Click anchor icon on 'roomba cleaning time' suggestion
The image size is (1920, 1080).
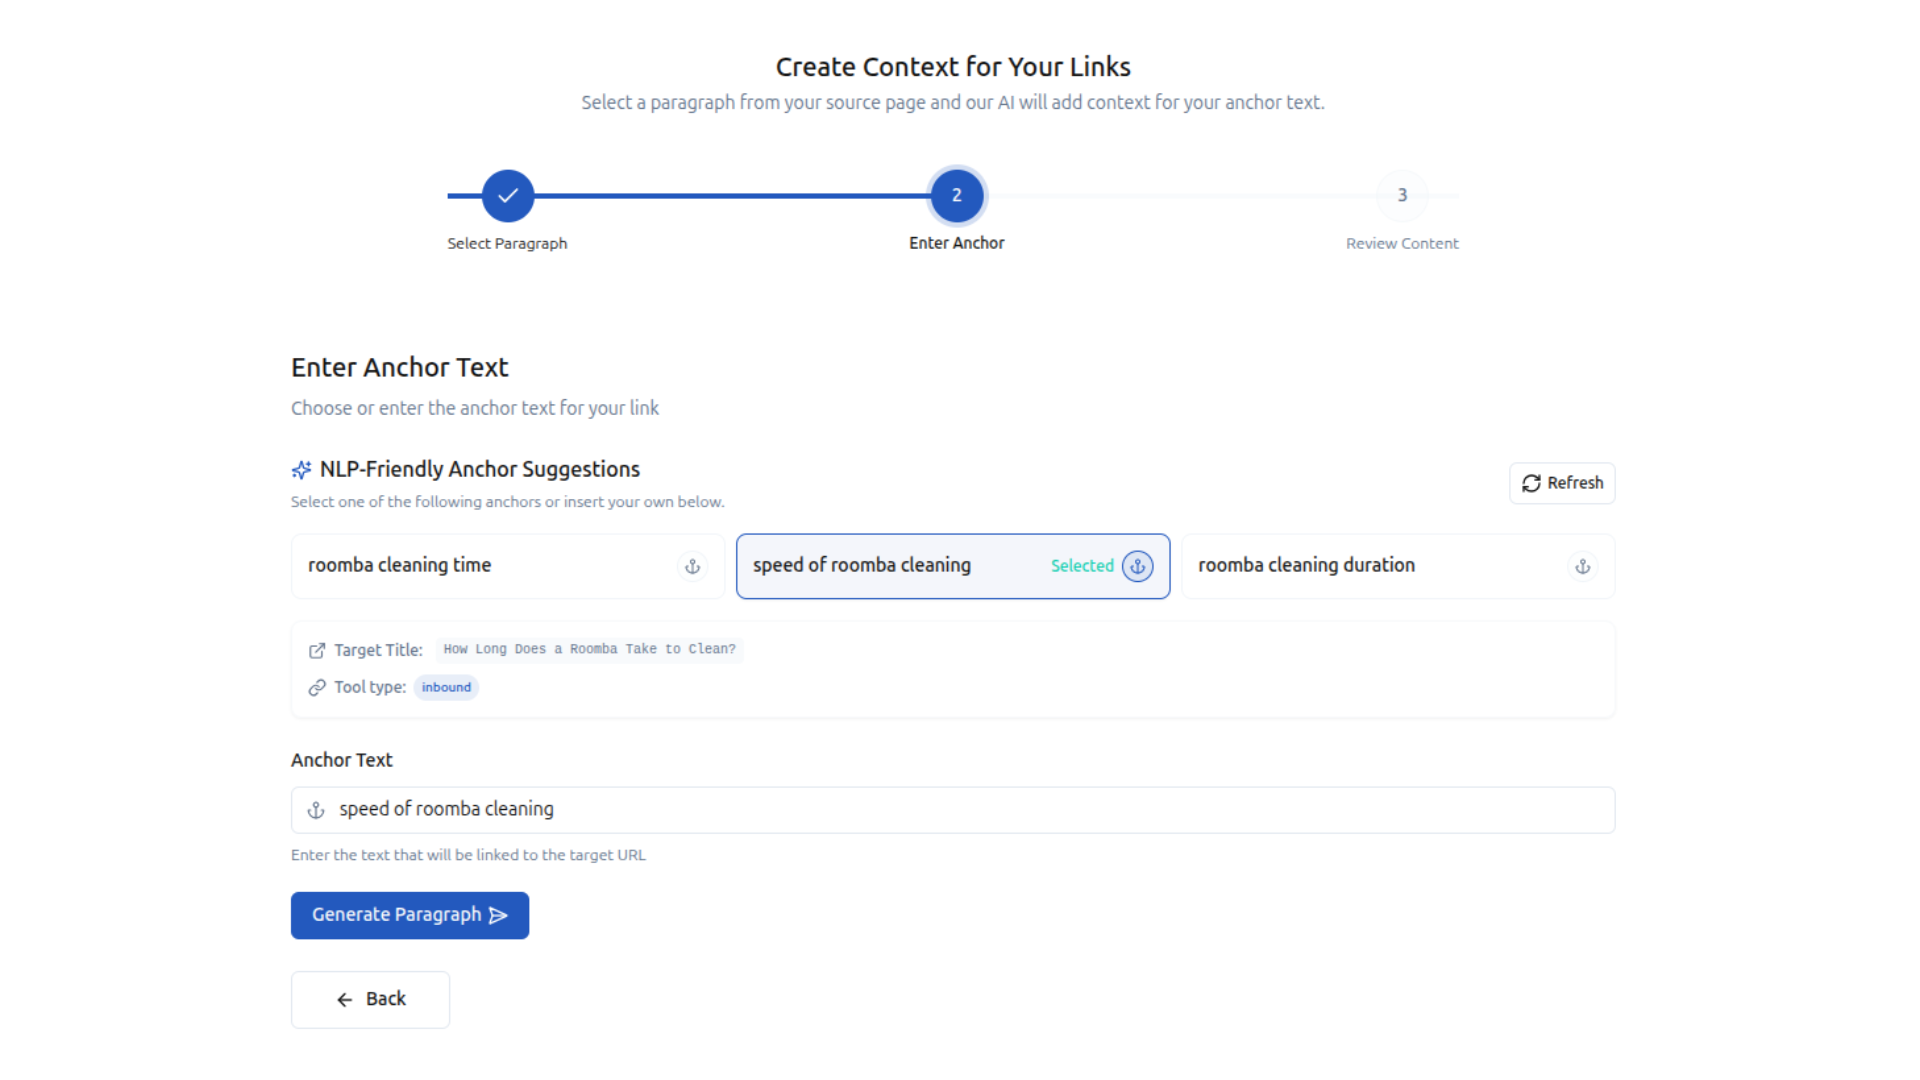[692, 566]
